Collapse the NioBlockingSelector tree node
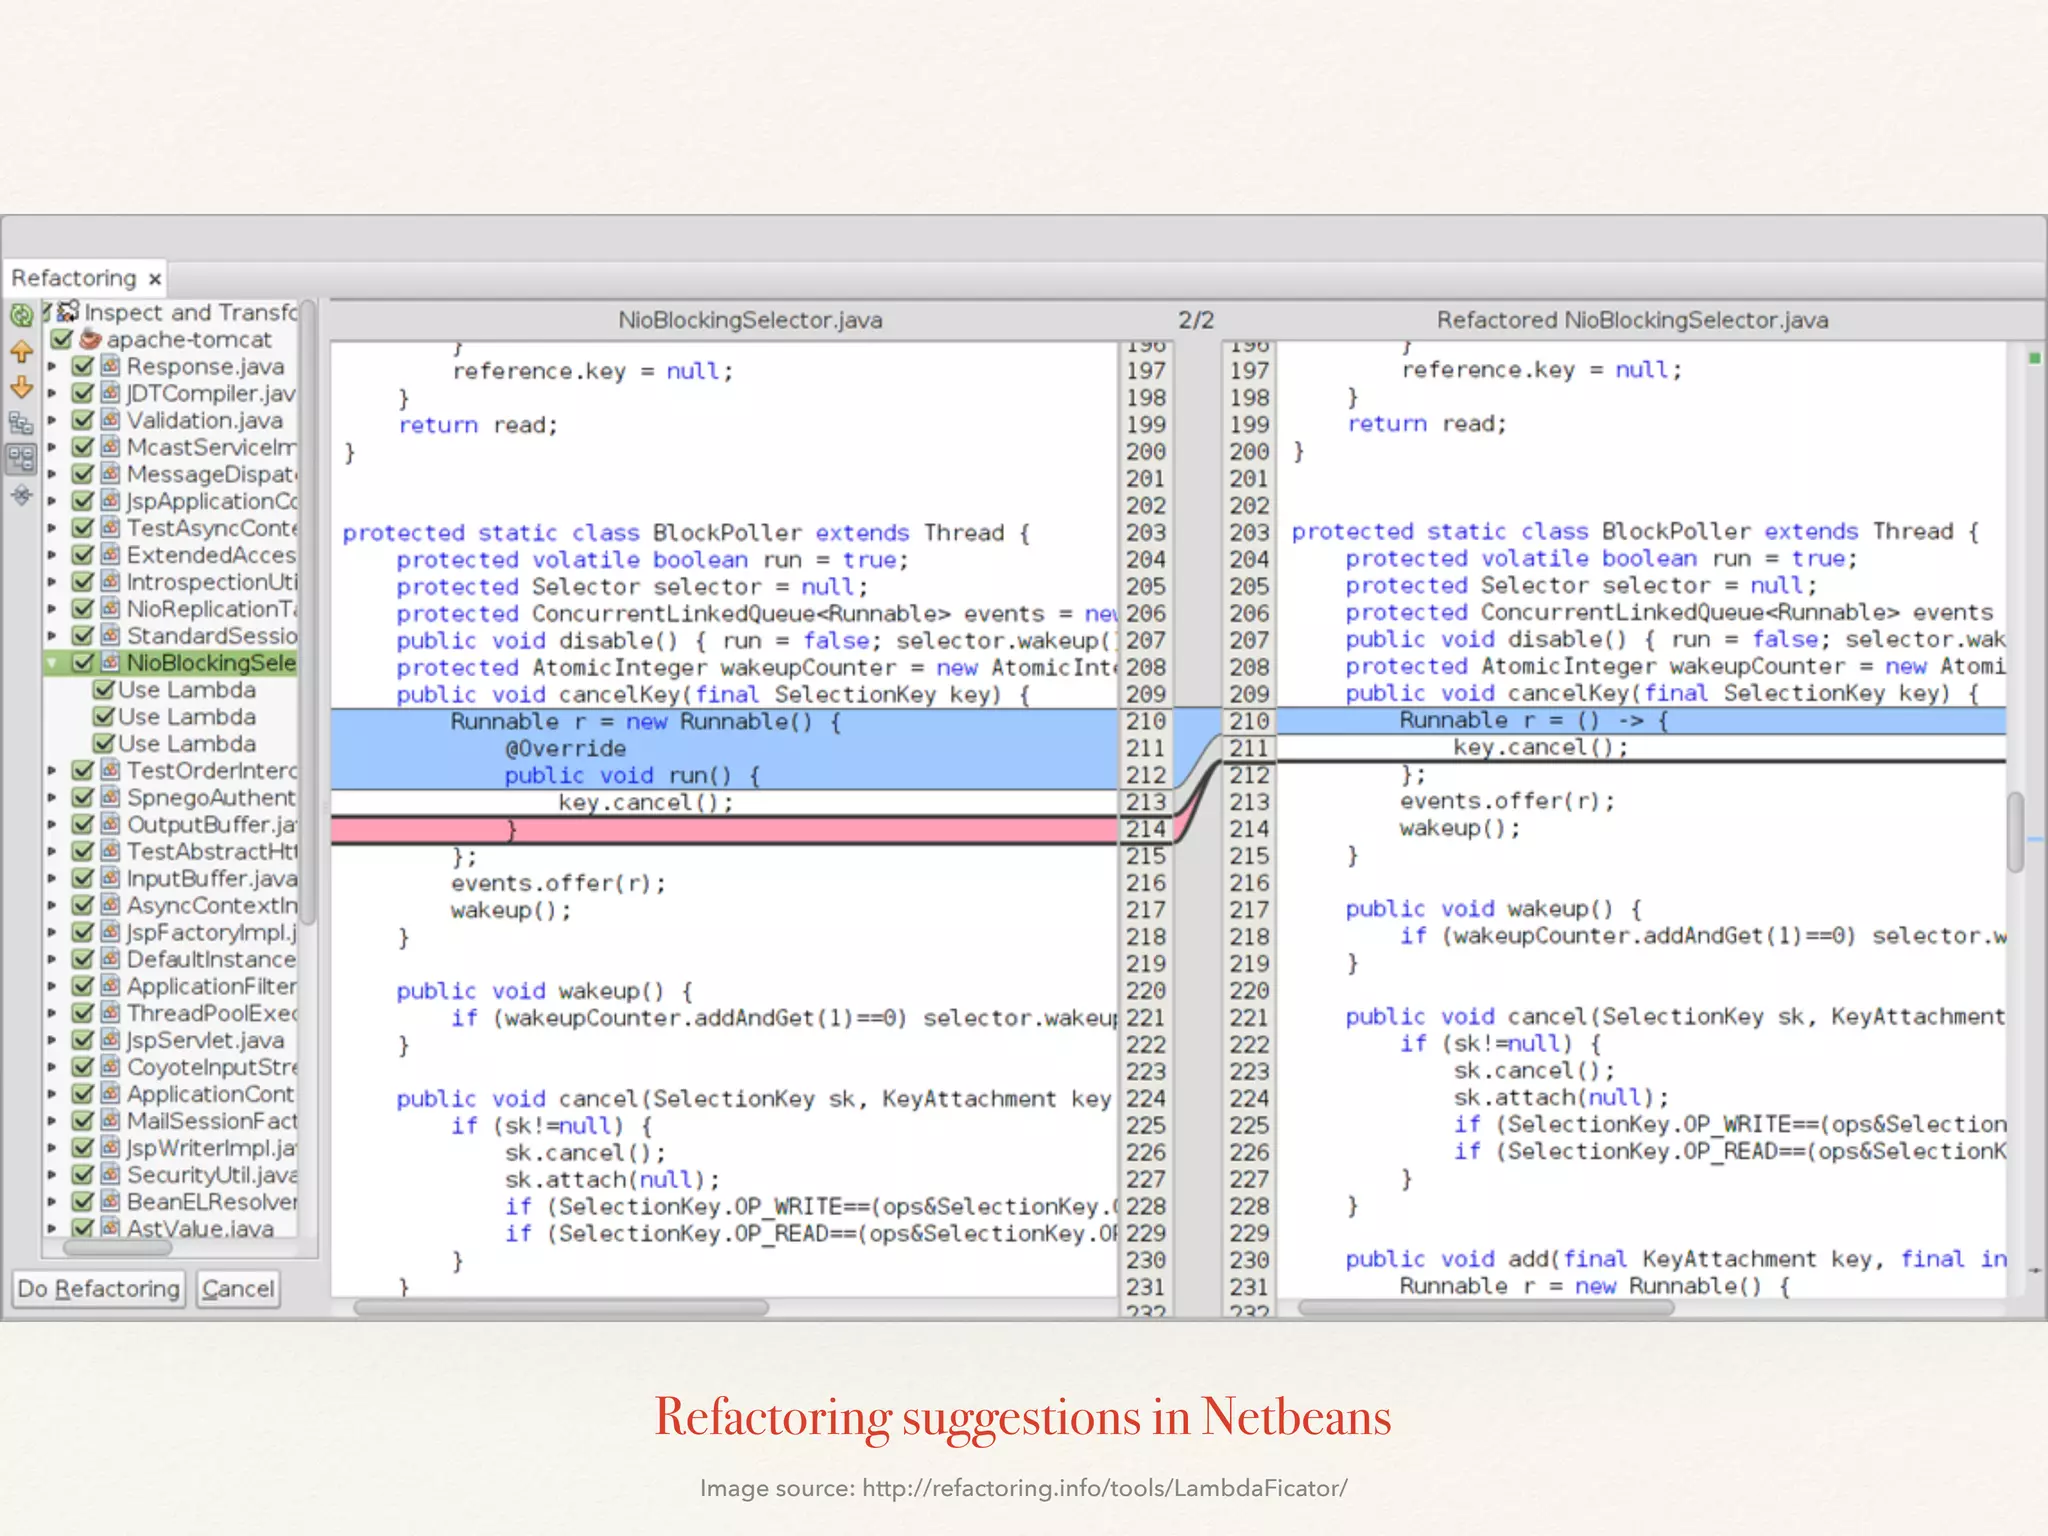Viewport: 2048px width, 1536px height. point(52,663)
